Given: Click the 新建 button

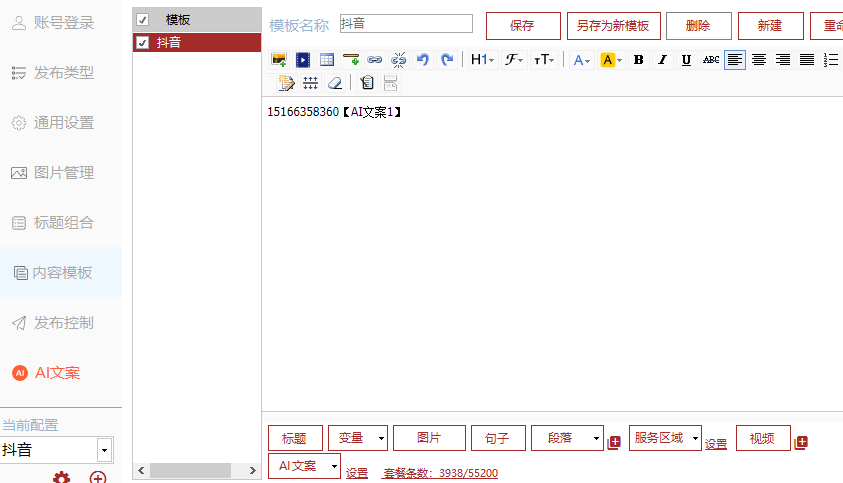Looking at the screenshot, I should [770, 26].
